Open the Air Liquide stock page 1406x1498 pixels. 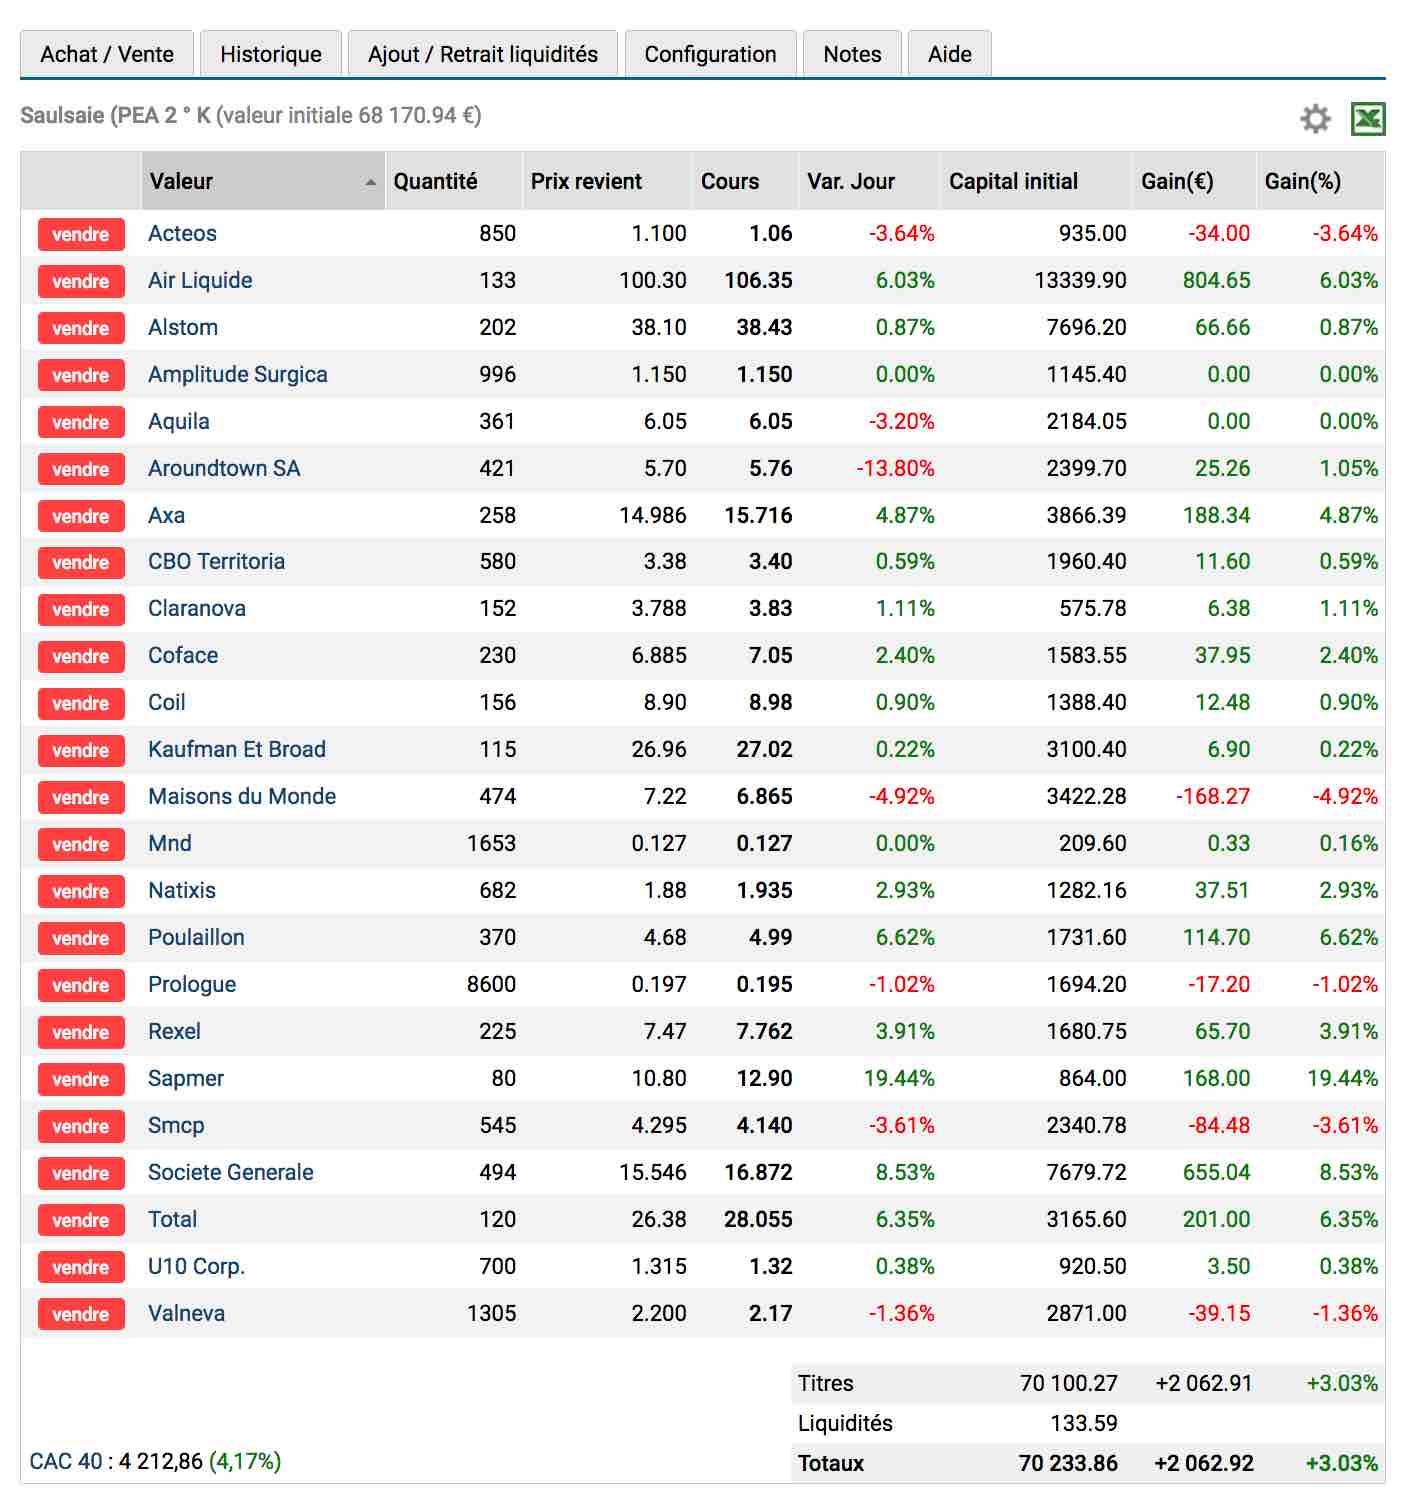click(200, 281)
